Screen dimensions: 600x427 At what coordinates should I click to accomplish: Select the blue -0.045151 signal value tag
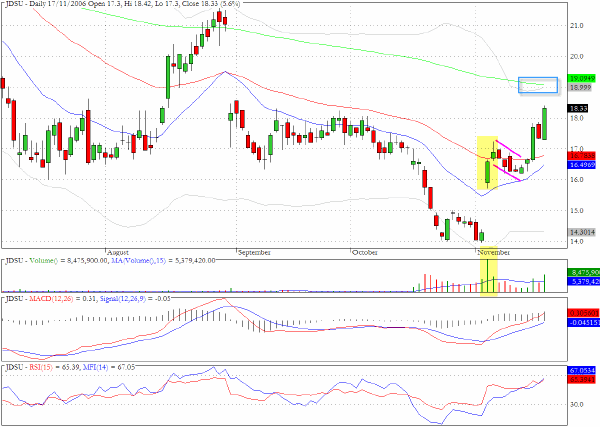[x=584, y=323]
